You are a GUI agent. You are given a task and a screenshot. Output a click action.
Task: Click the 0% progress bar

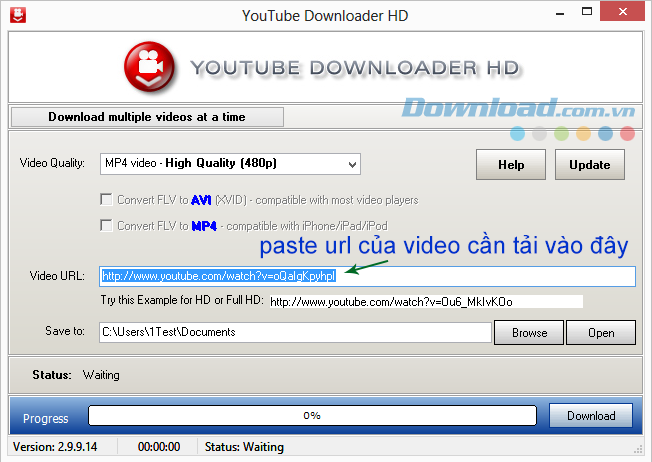coord(312,415)
